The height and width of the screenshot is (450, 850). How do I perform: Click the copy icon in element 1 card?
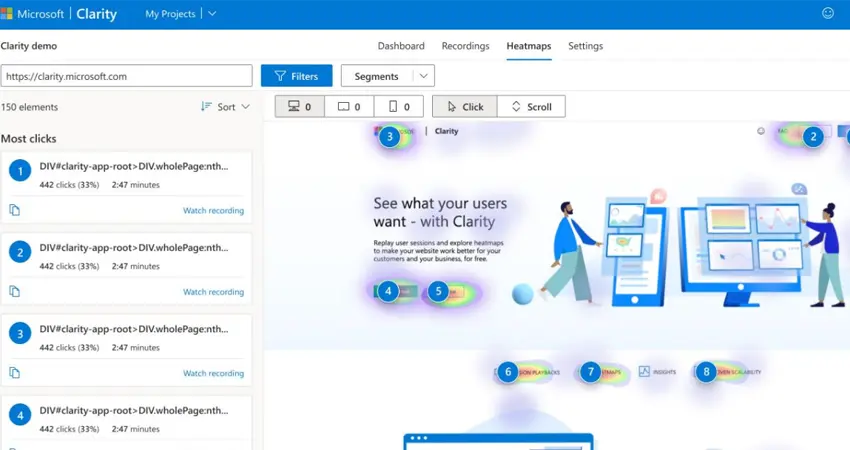pos(15,210)
